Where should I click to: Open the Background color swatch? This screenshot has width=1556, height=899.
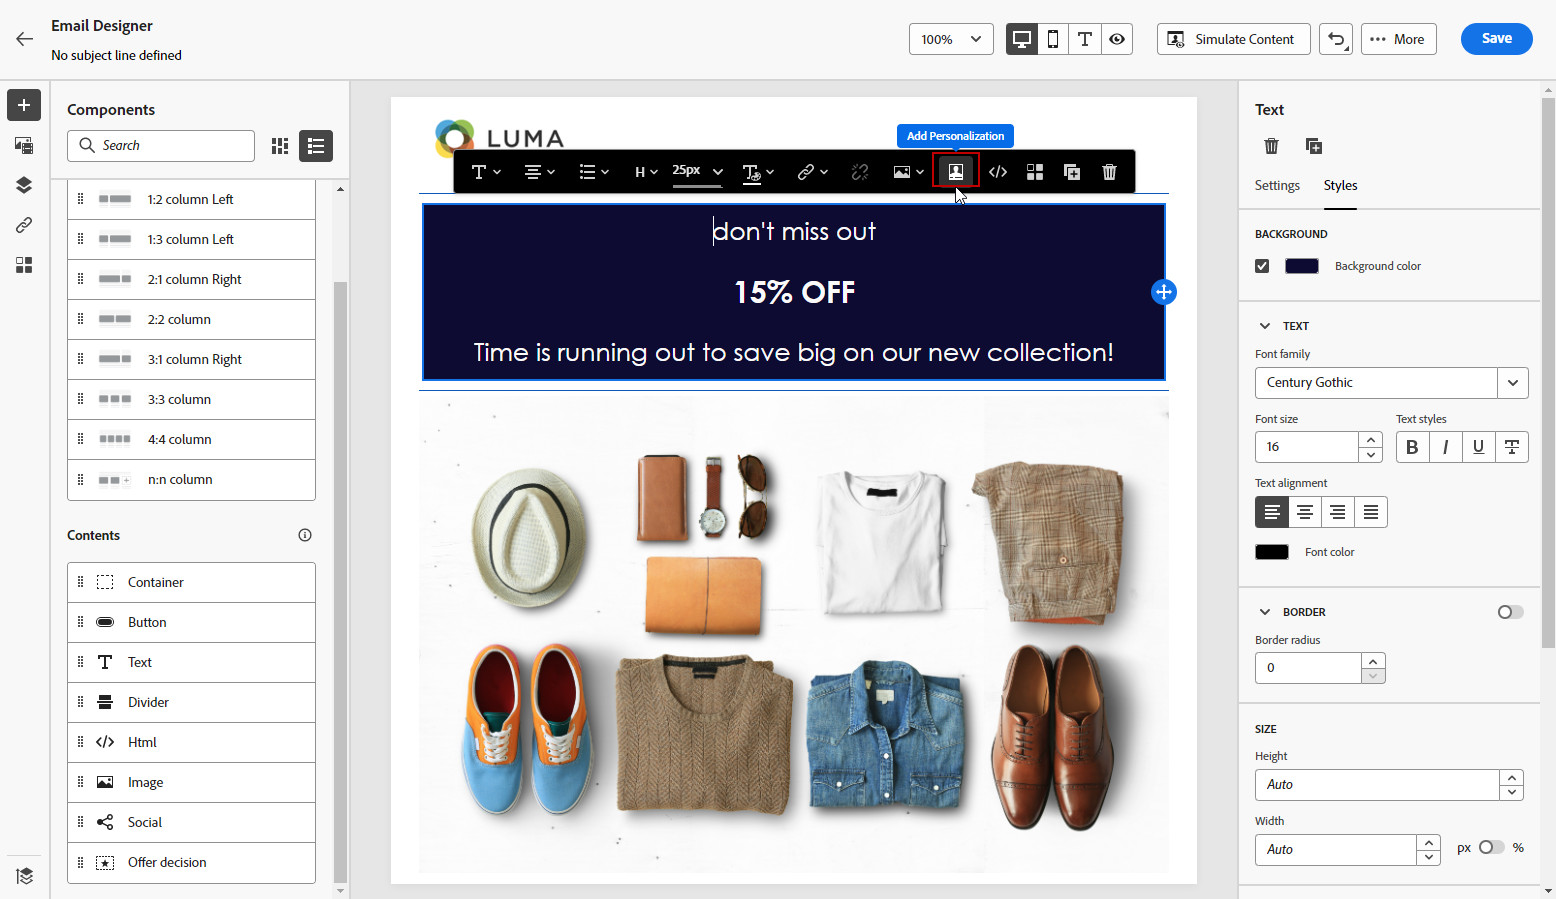tap(1301, 266)
